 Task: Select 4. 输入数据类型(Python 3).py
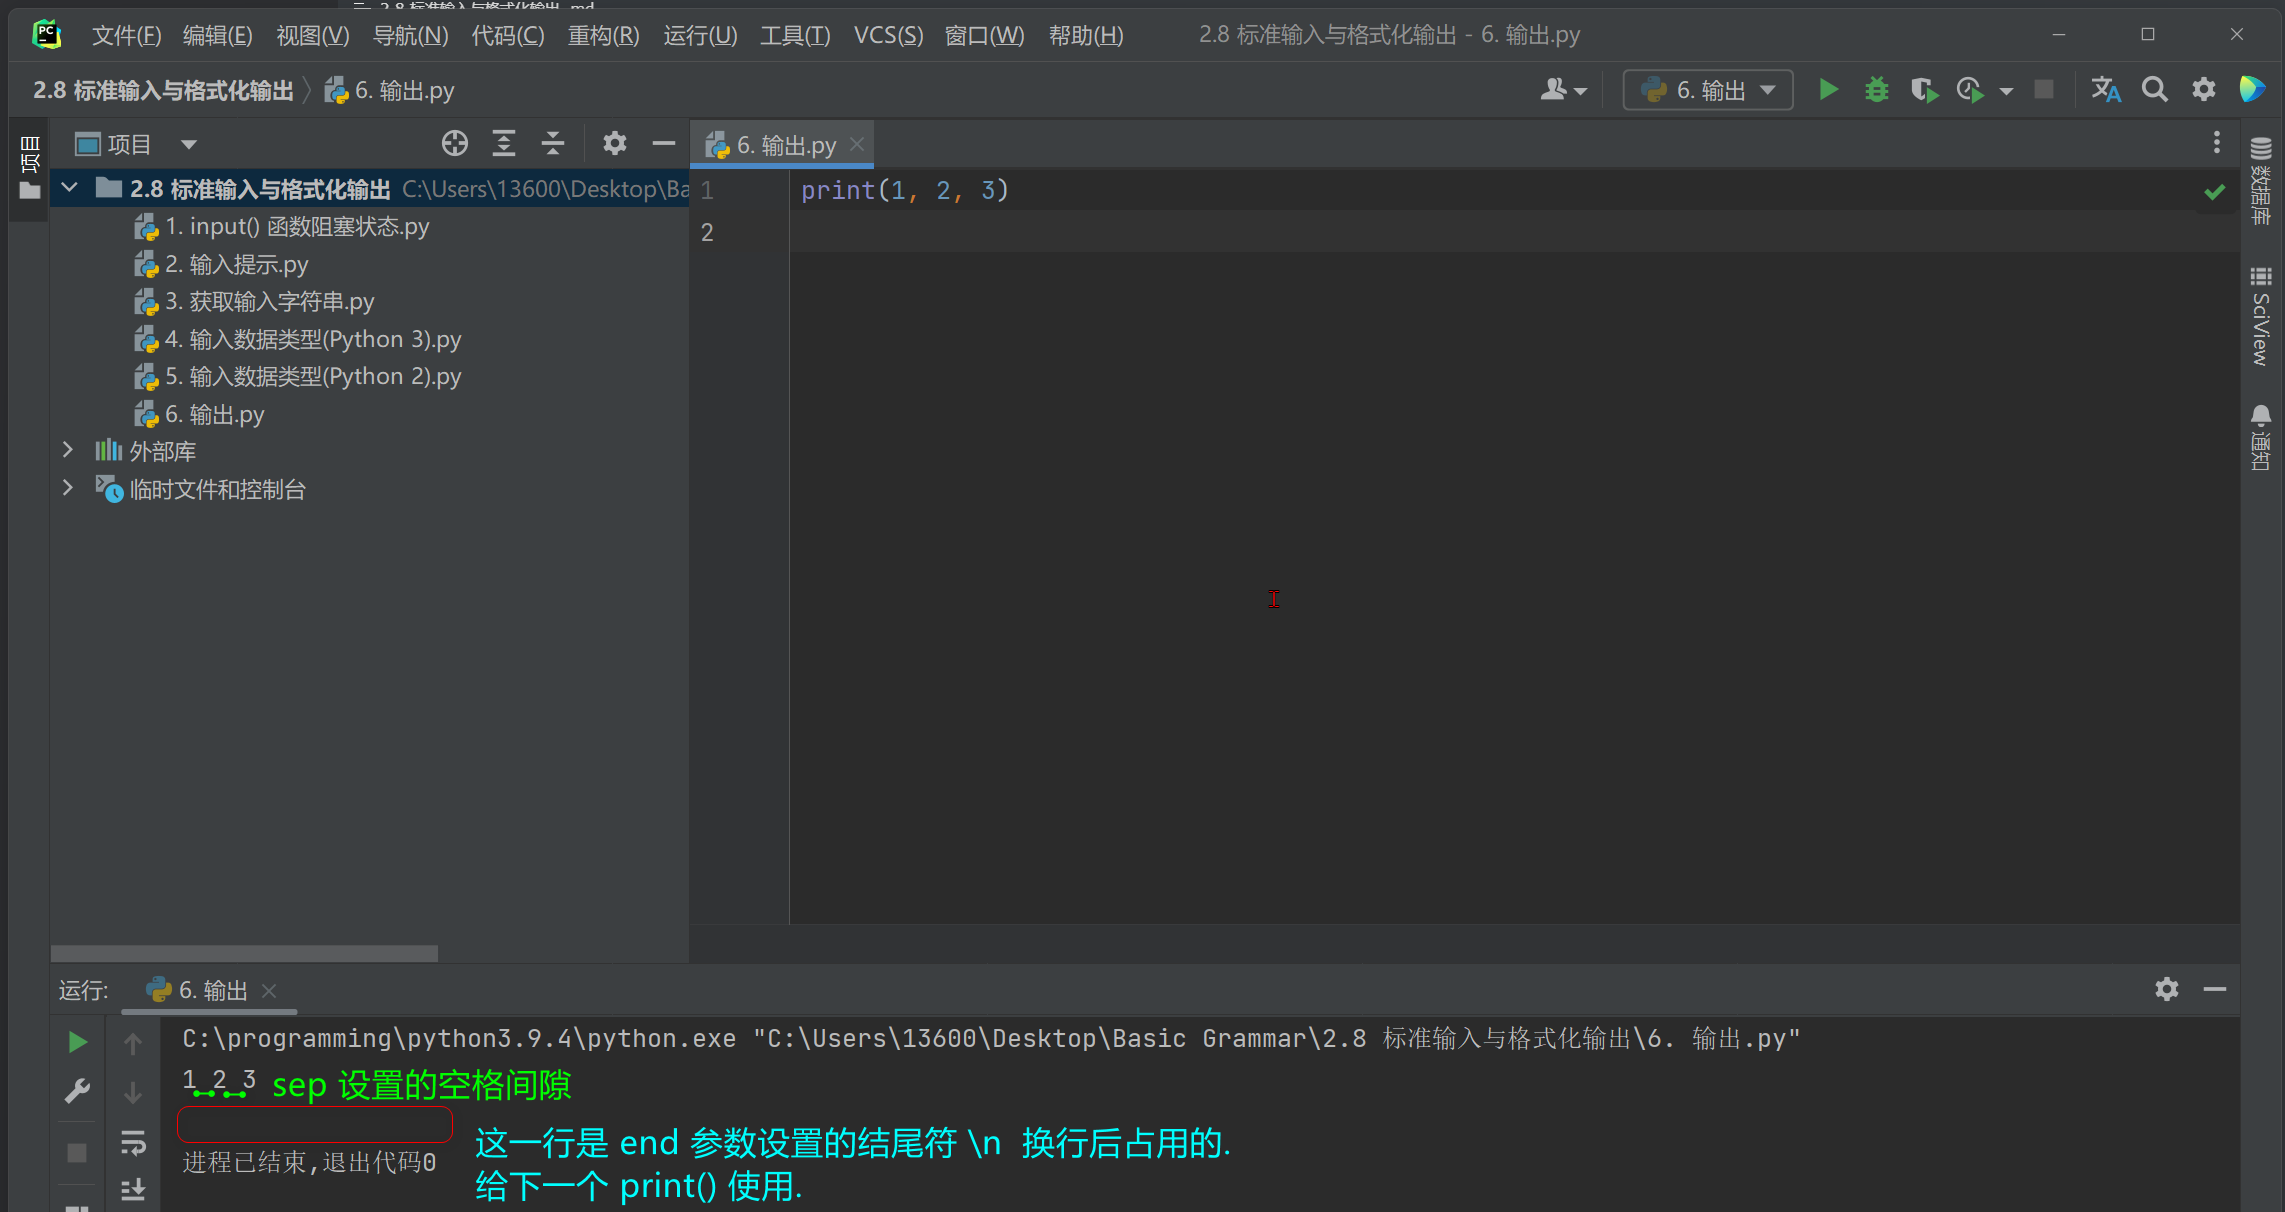[298, 340]
